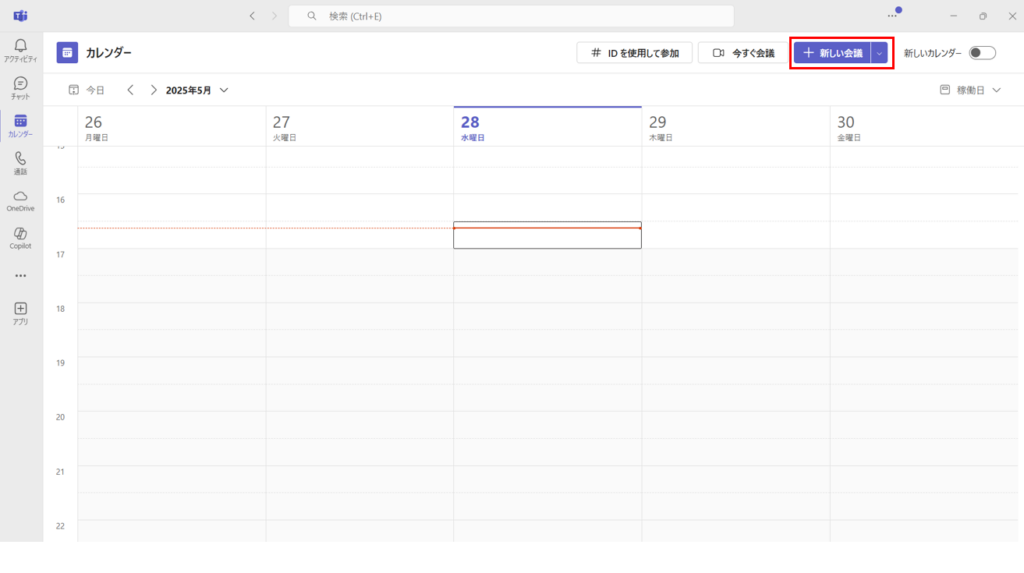Select Friday 30 column header
Viewport: 1024px width, 573px height.
tap(924, 127)
